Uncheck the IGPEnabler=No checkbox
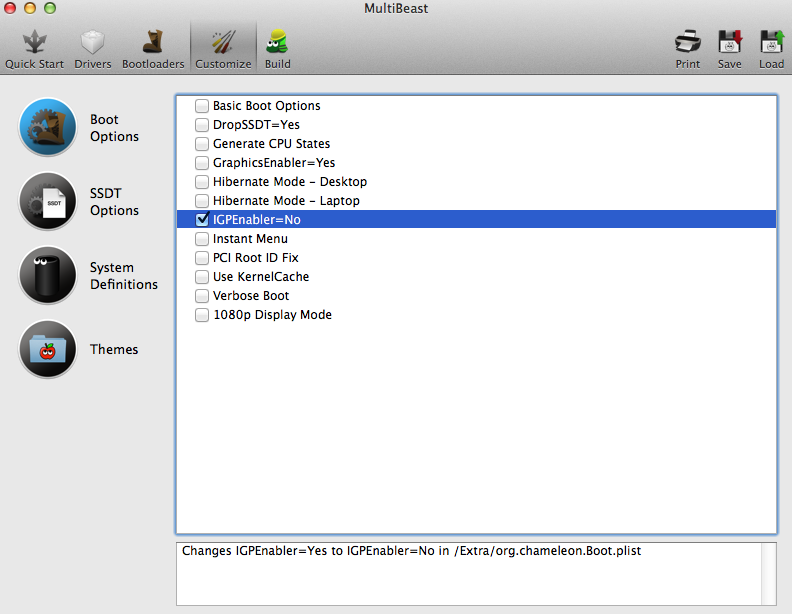The width and height of the screenshot is (792, 614). pyautogui.click(x=202, y=219)
